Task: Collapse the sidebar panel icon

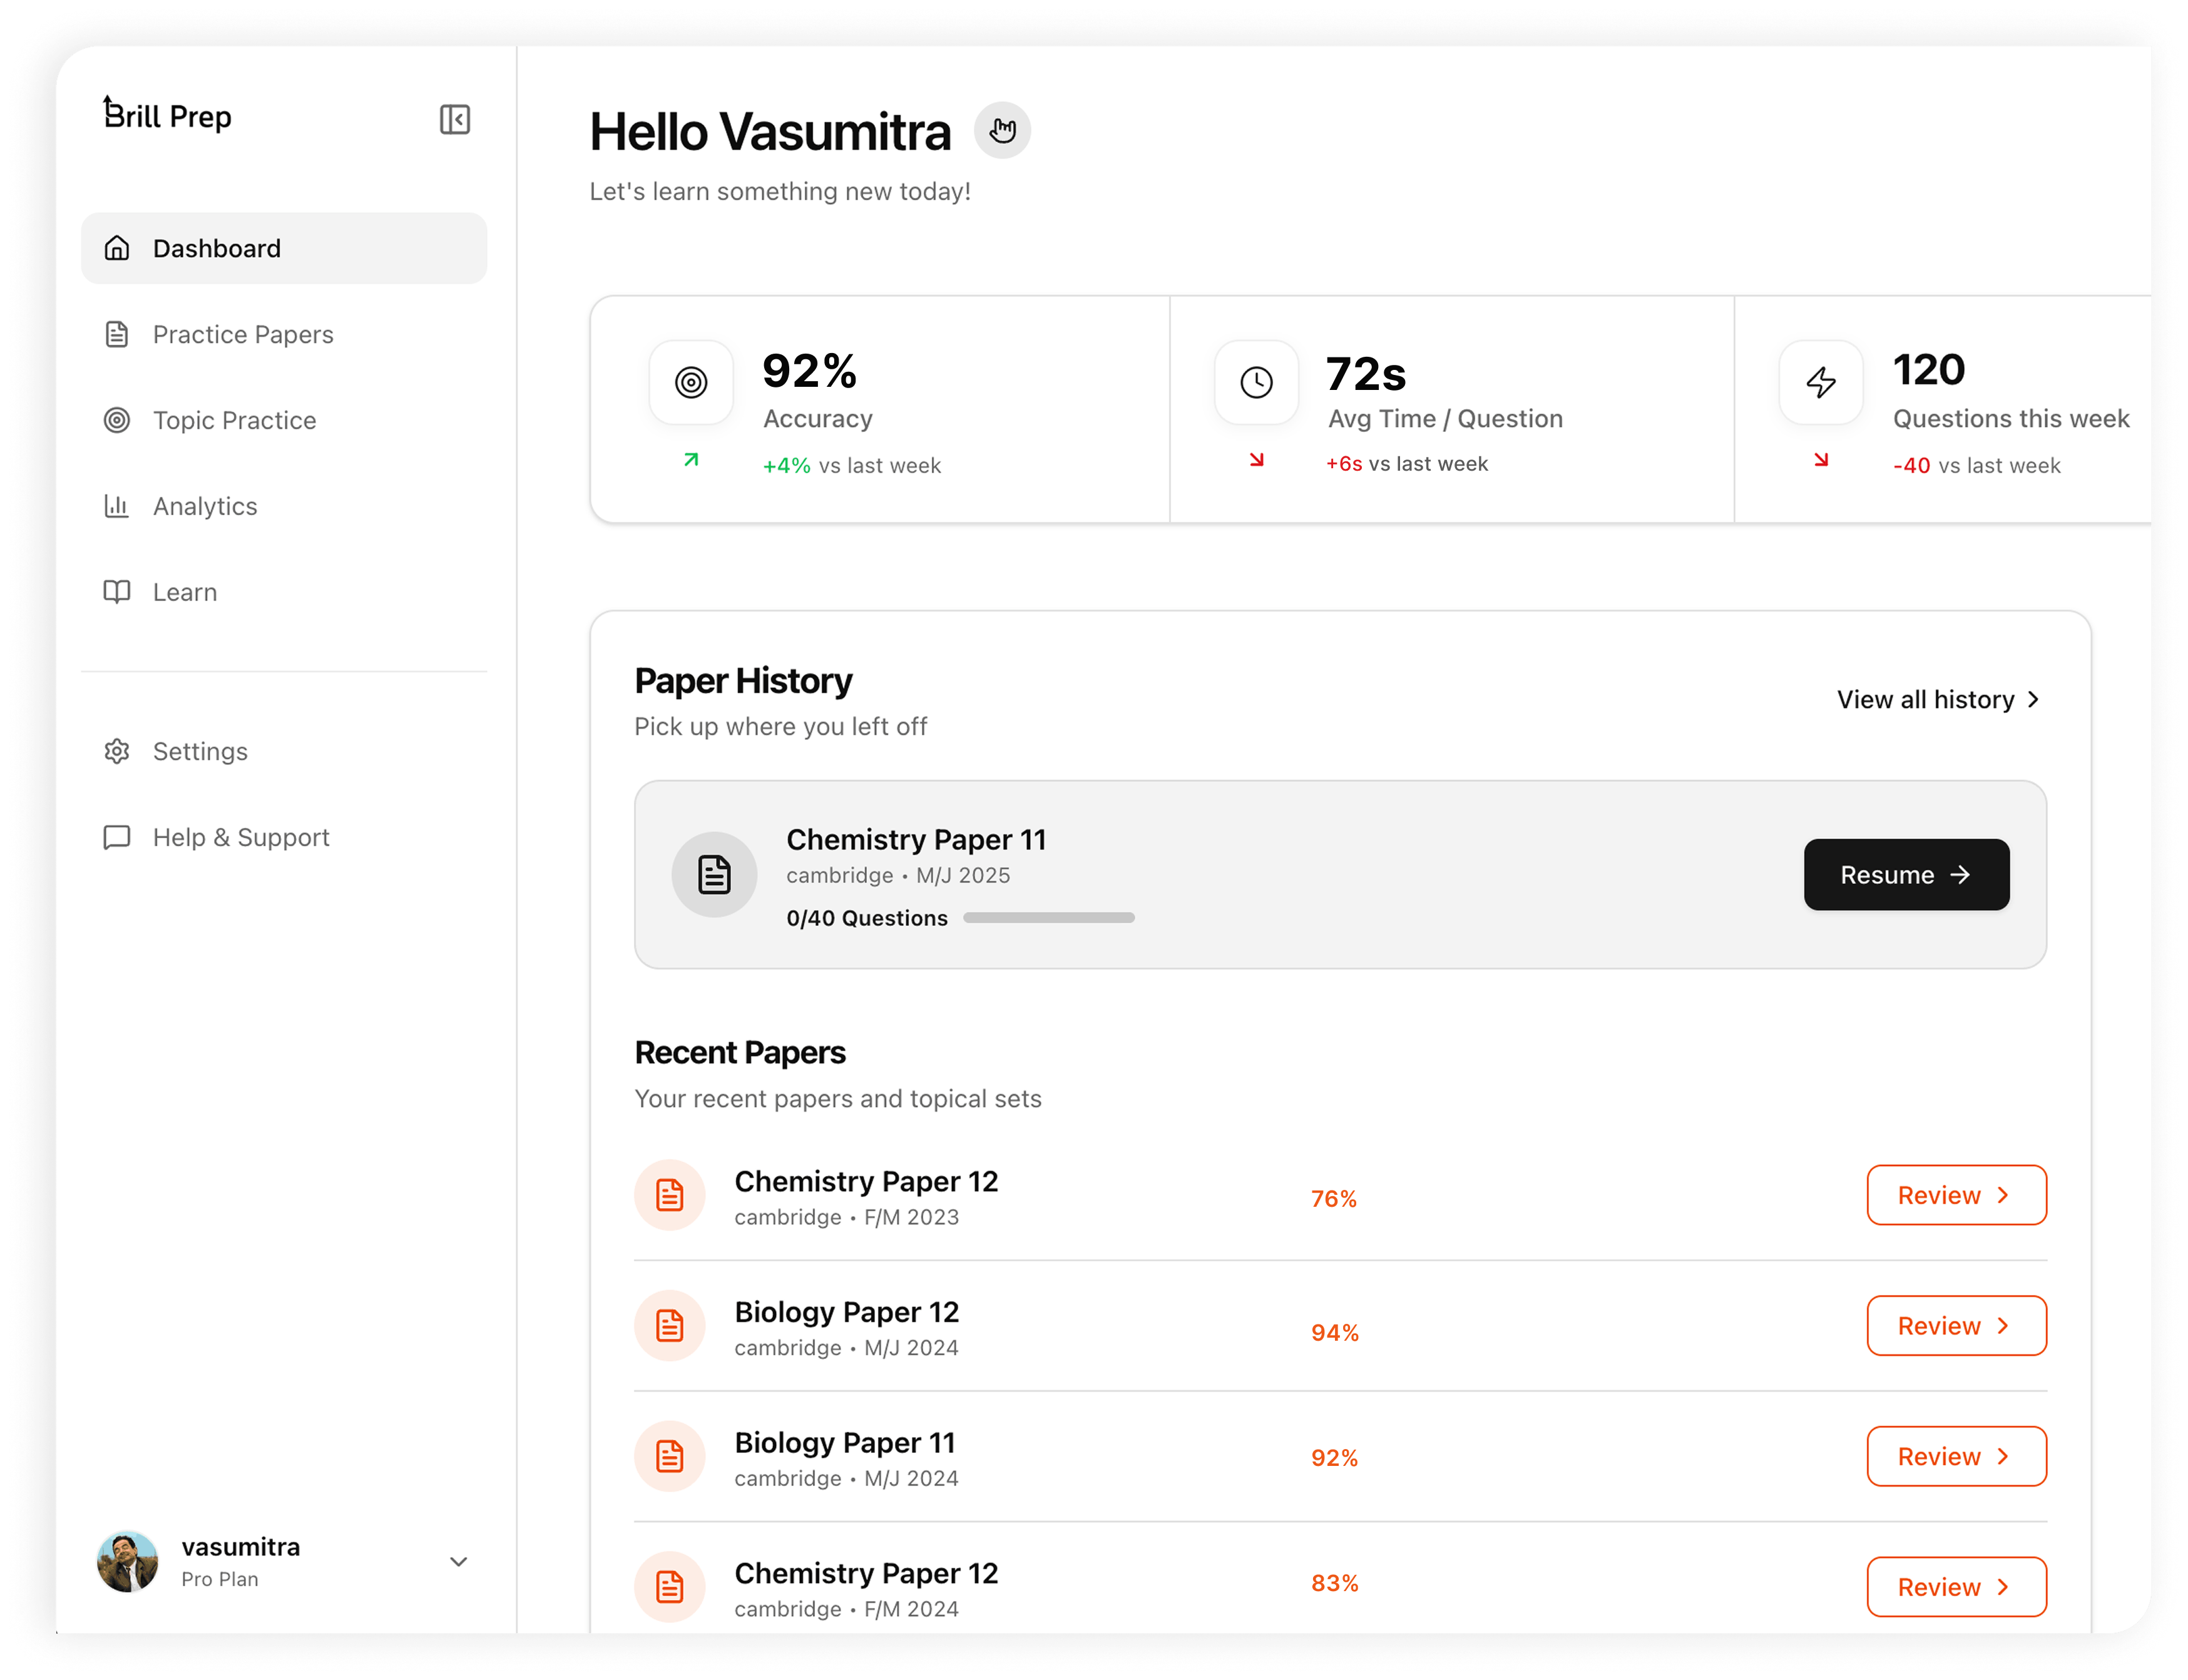Action: pyautogui.click(x=455, y=119)
